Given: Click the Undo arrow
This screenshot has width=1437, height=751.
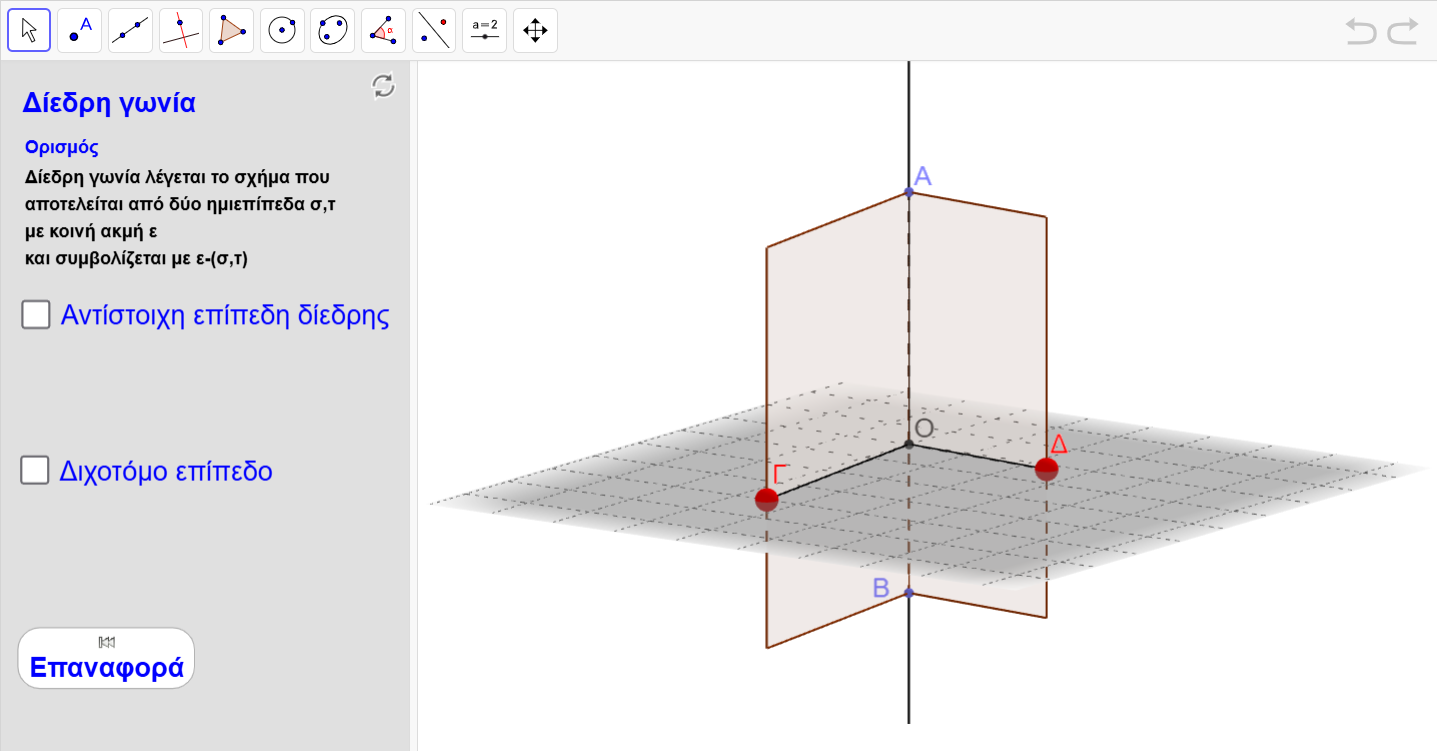Looking at the screenshot, I should pyautogui.click(x=1360, y=32).
